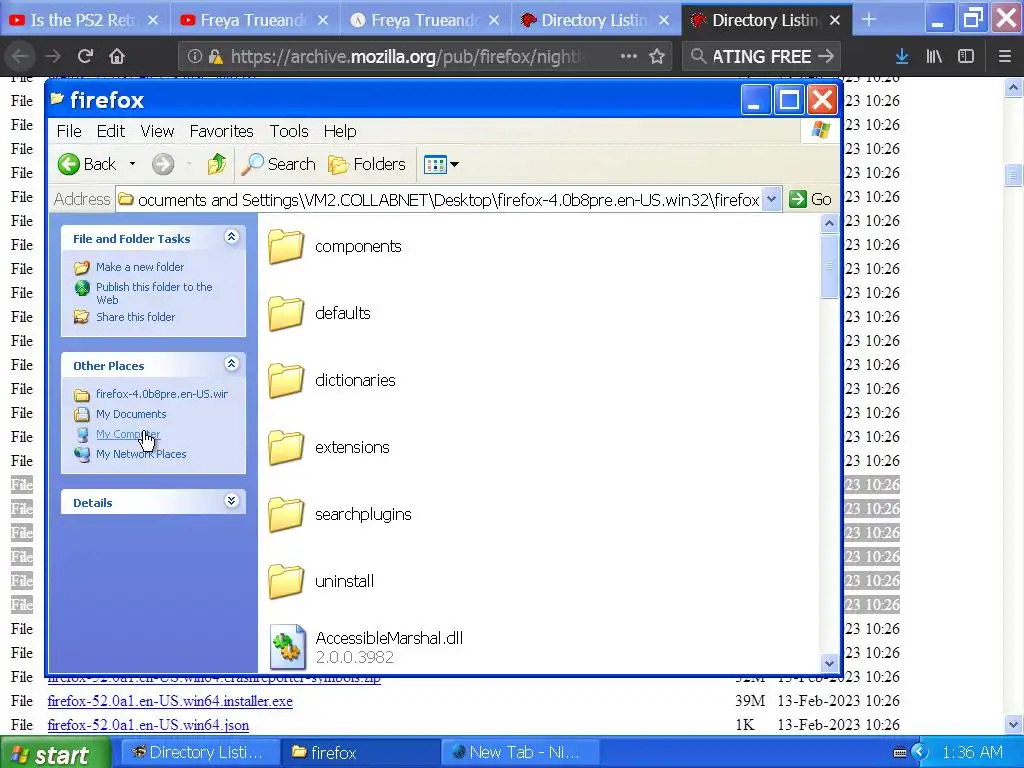Select the components folder icon

(286, 246)
